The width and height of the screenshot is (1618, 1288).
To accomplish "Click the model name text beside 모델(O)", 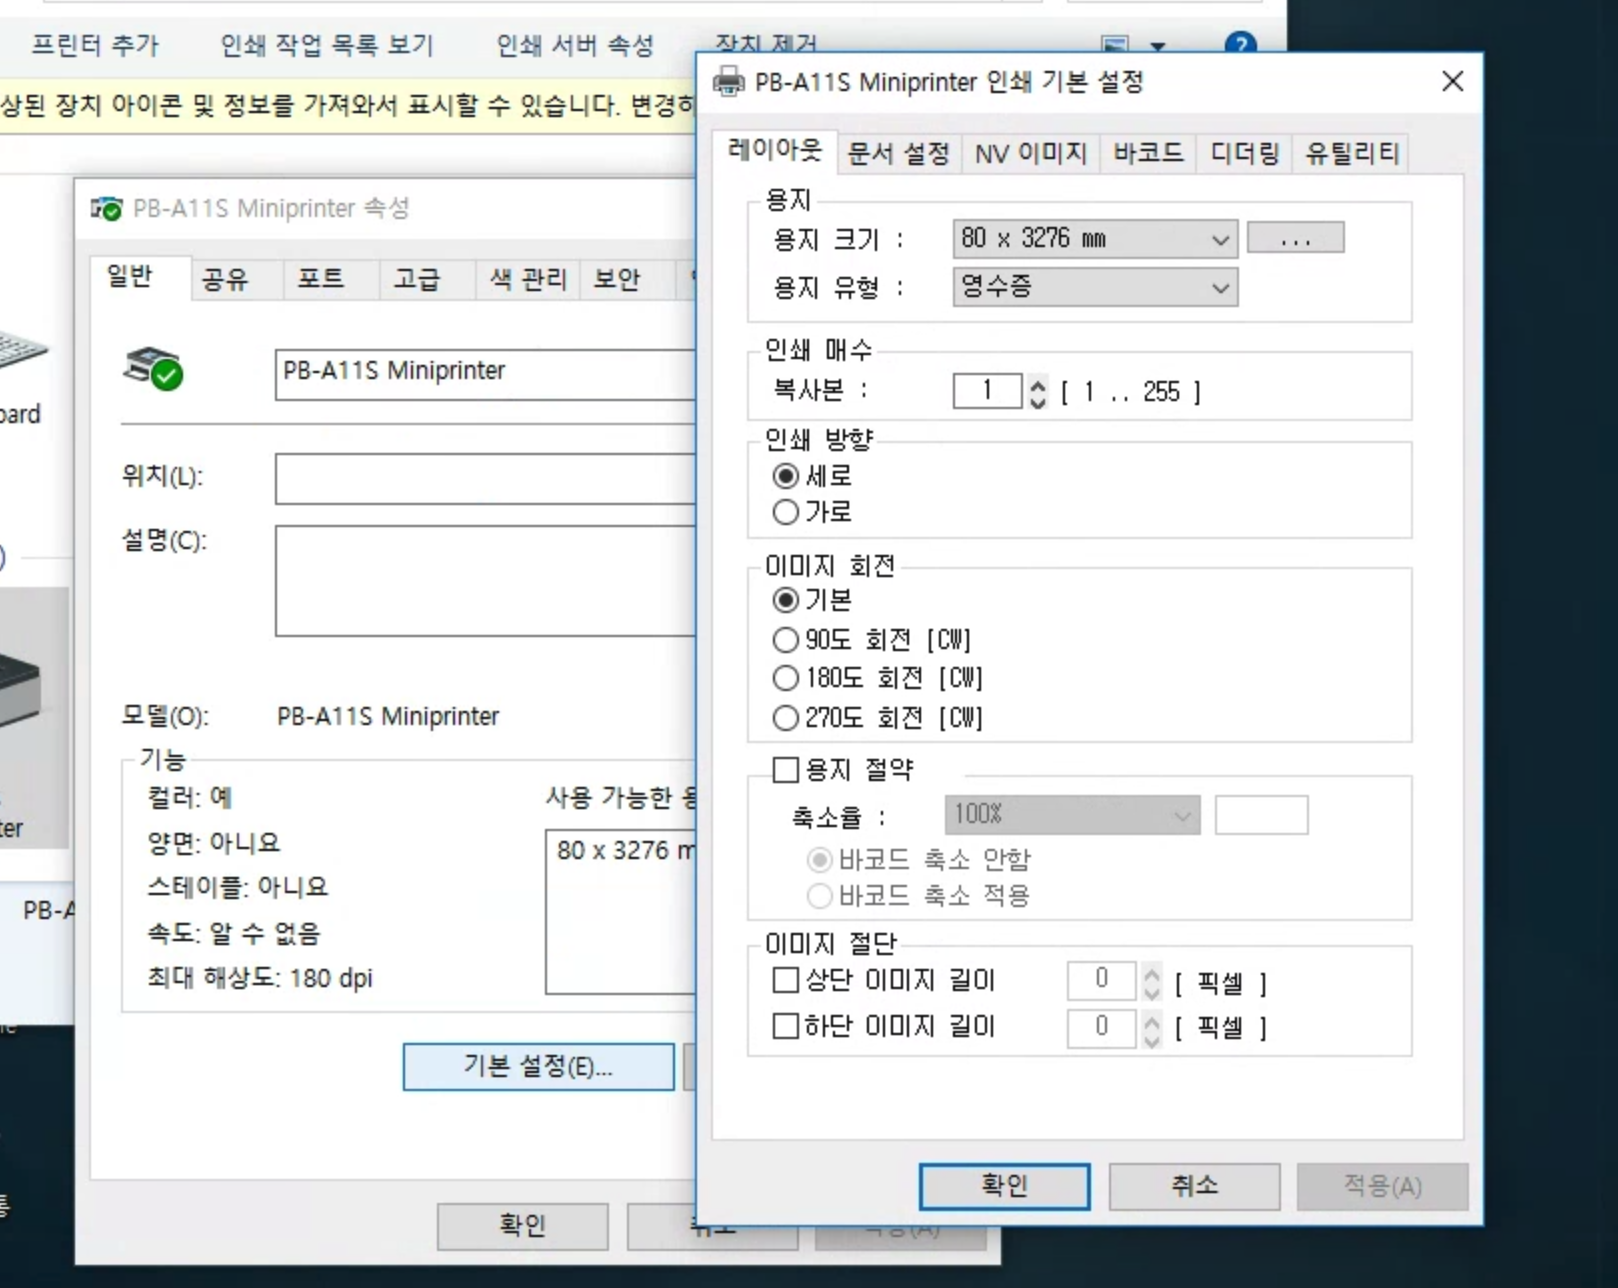I will pos(388,717).
